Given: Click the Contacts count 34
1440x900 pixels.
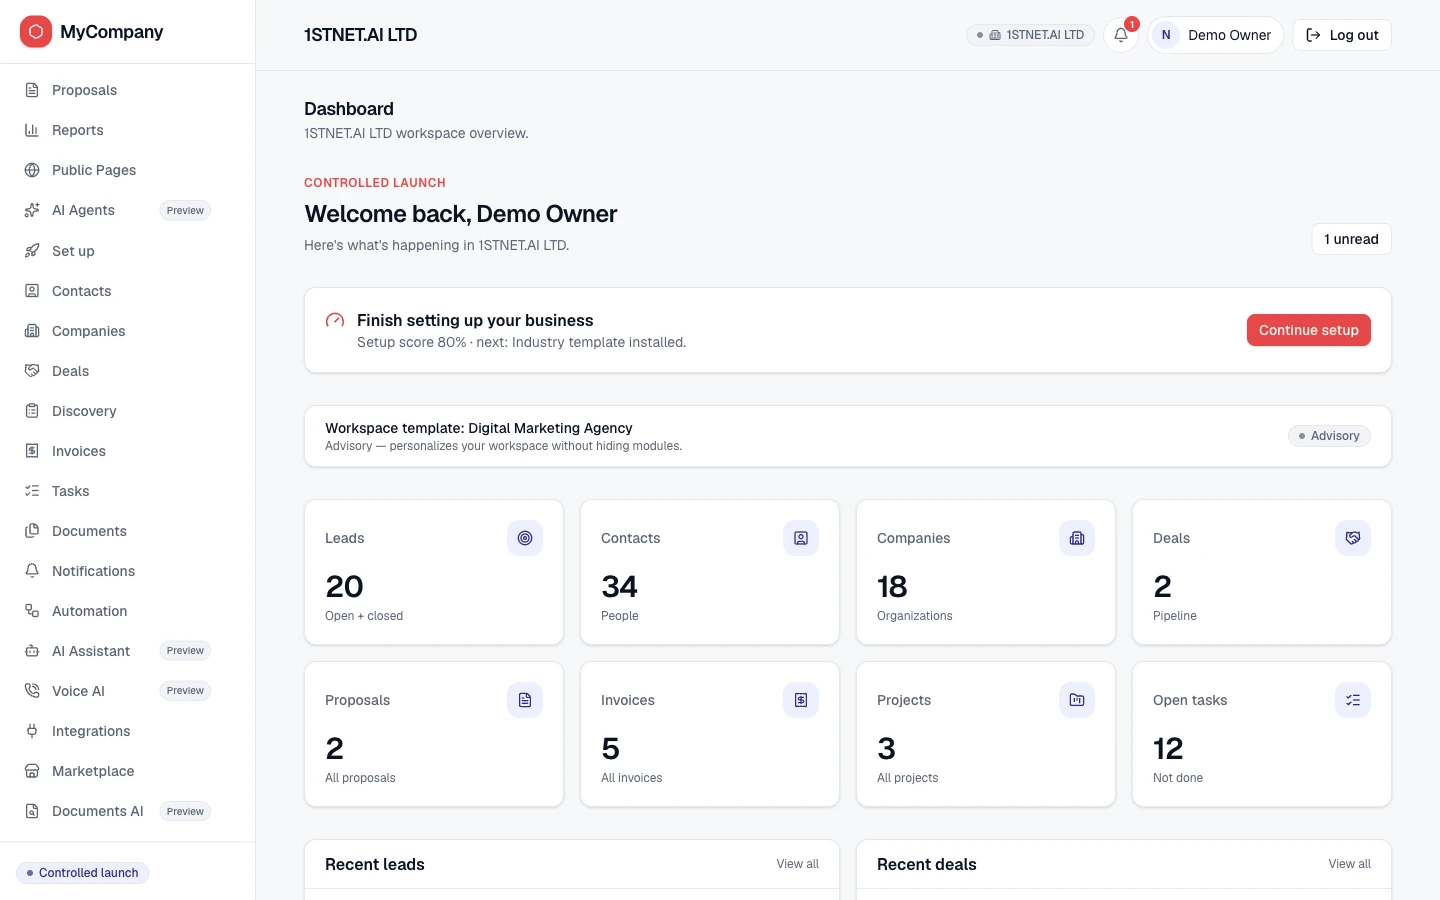Looking at the screenshot, I should click(619, 586).
